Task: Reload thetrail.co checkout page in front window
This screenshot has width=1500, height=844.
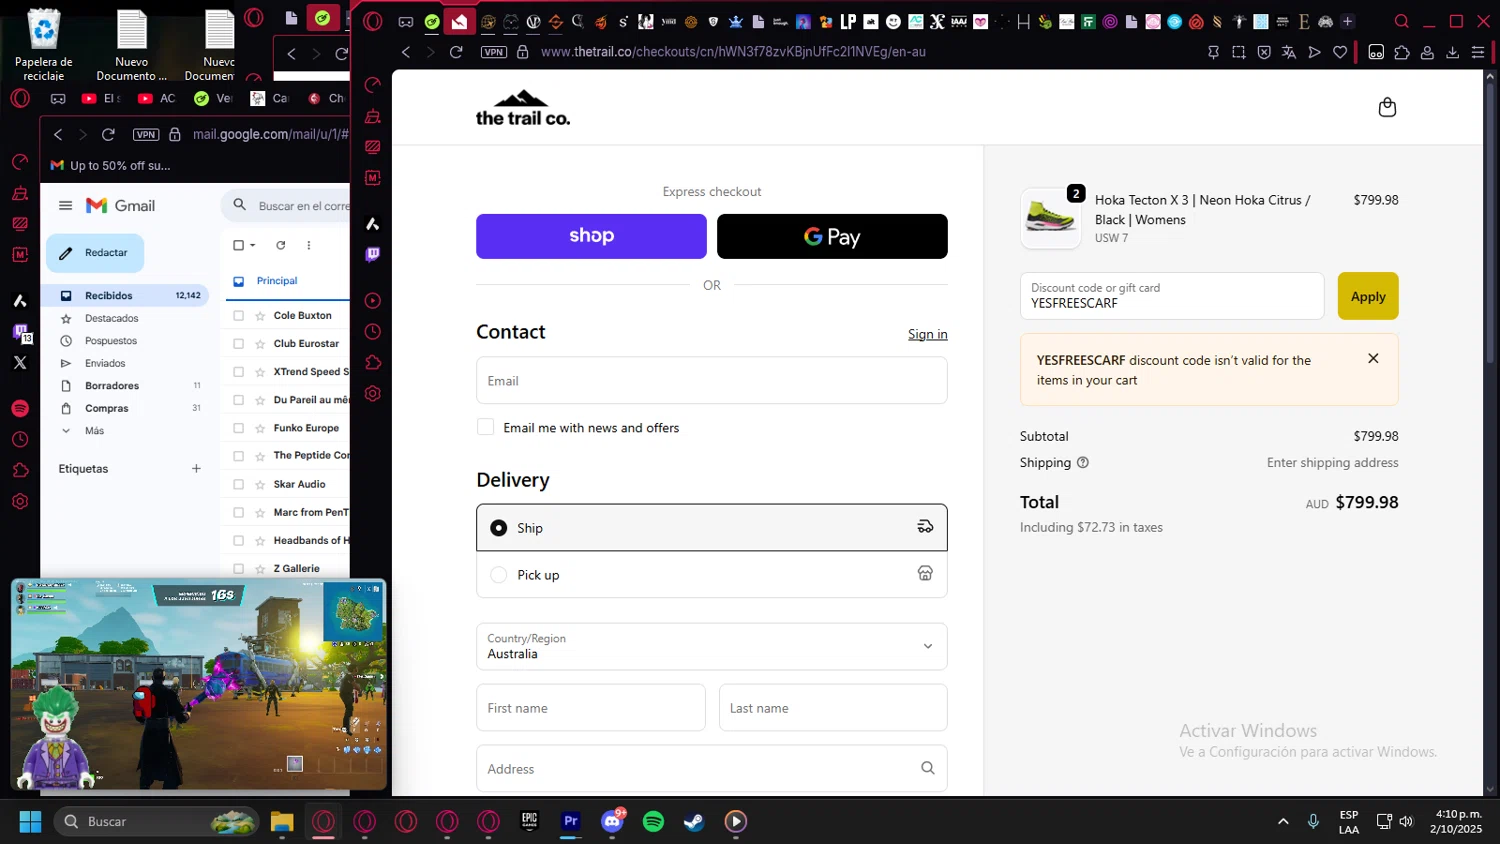Action: tap(456, 52)
